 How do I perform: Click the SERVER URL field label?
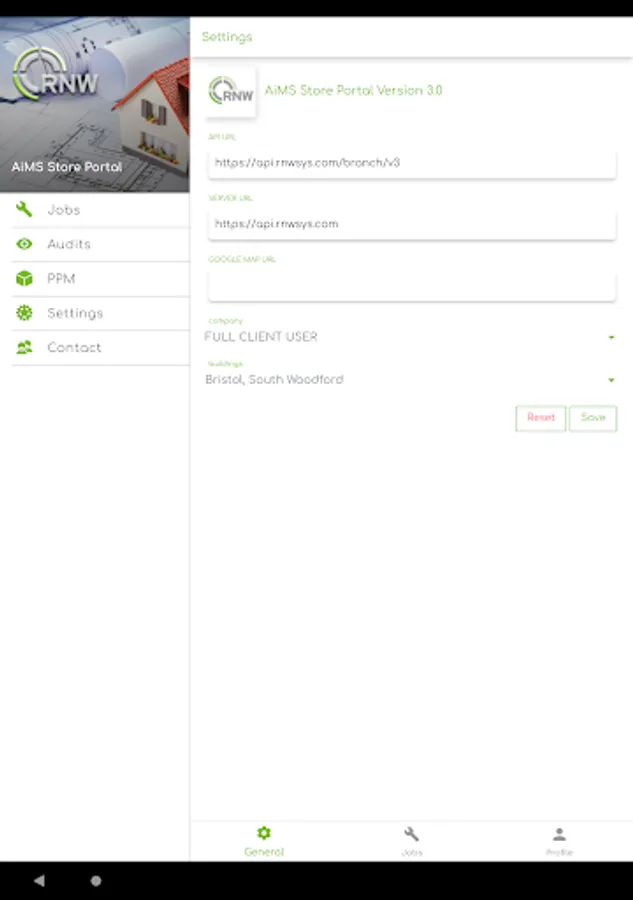230,198
